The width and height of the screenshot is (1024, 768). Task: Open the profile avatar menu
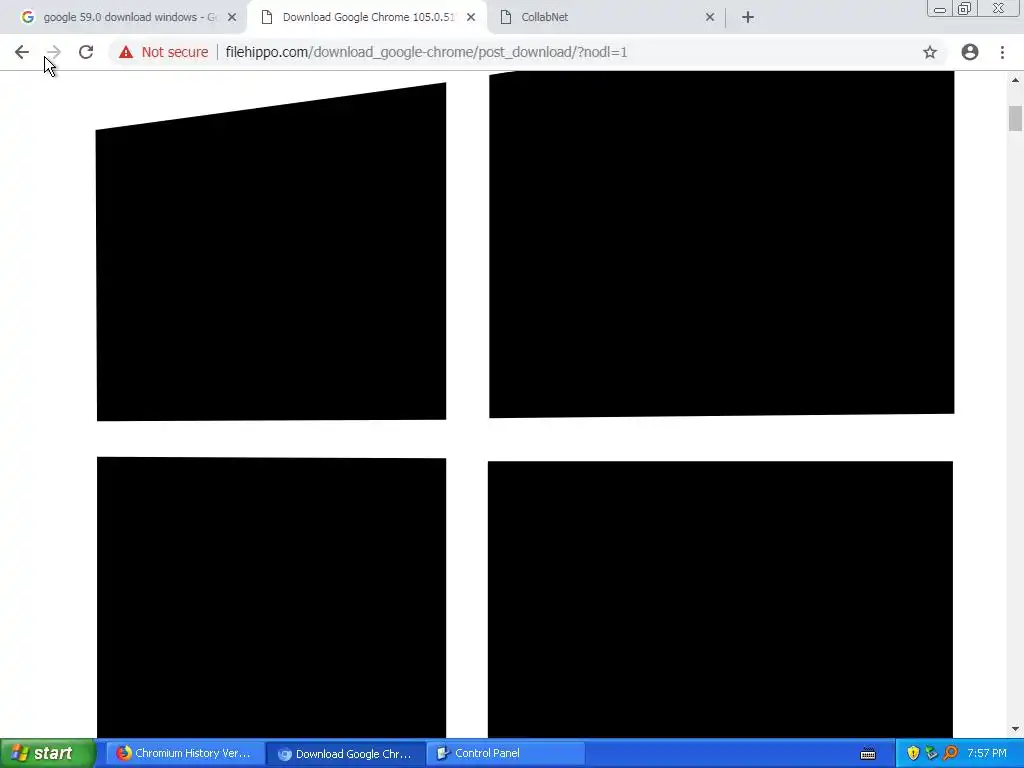click(x=970, y=52)
